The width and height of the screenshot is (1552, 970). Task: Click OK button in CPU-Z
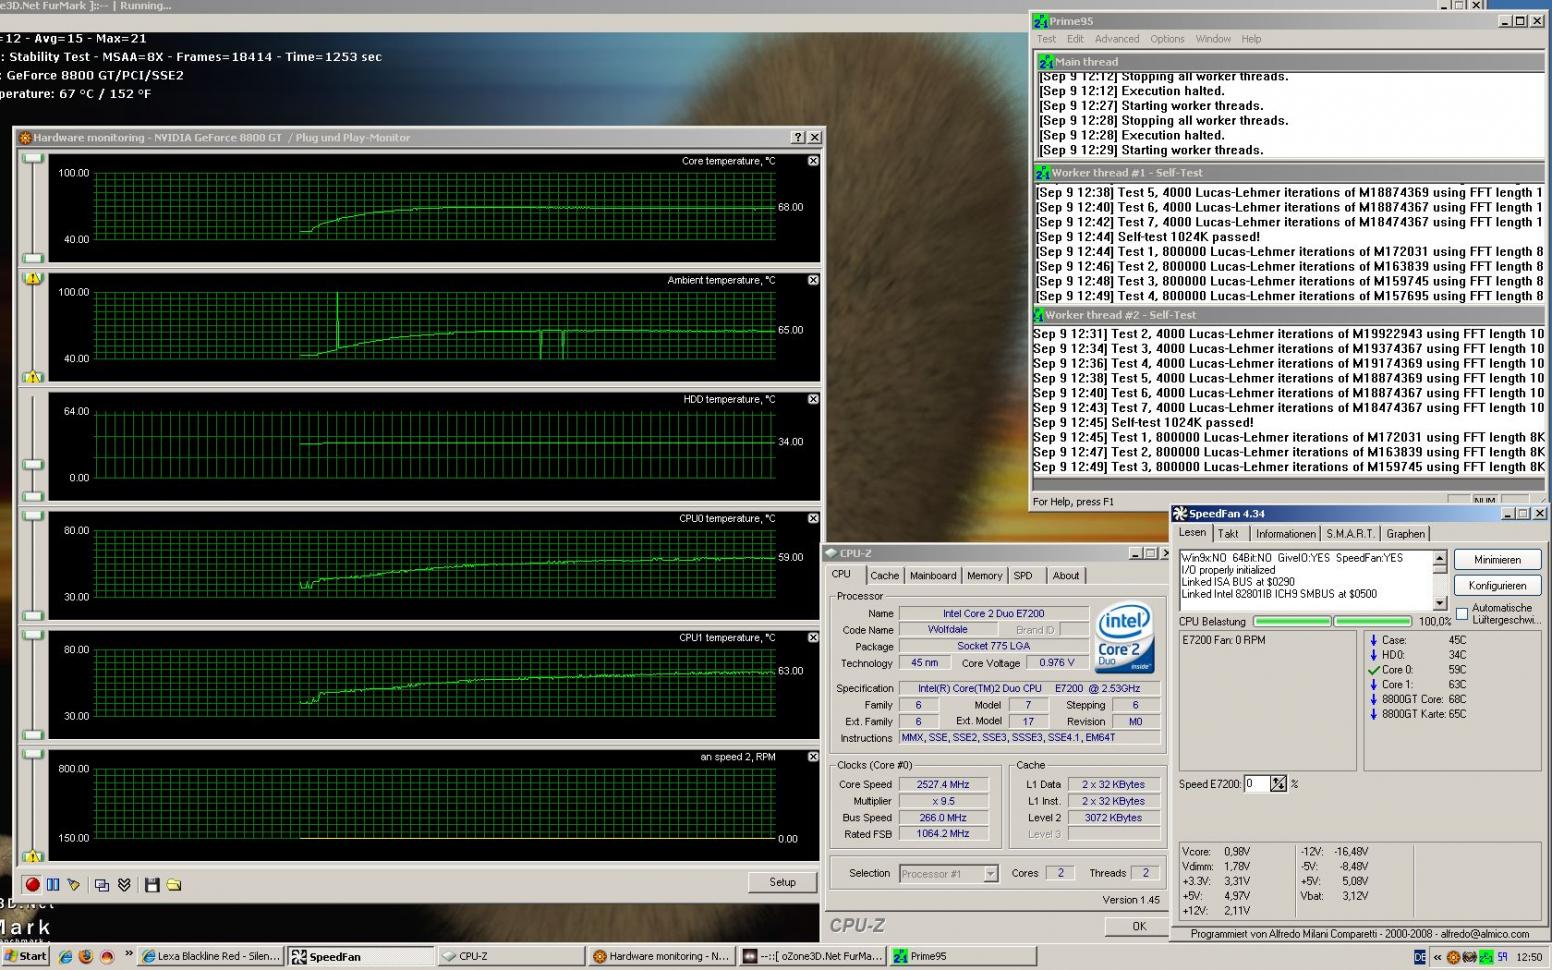tap(1139, 926)
